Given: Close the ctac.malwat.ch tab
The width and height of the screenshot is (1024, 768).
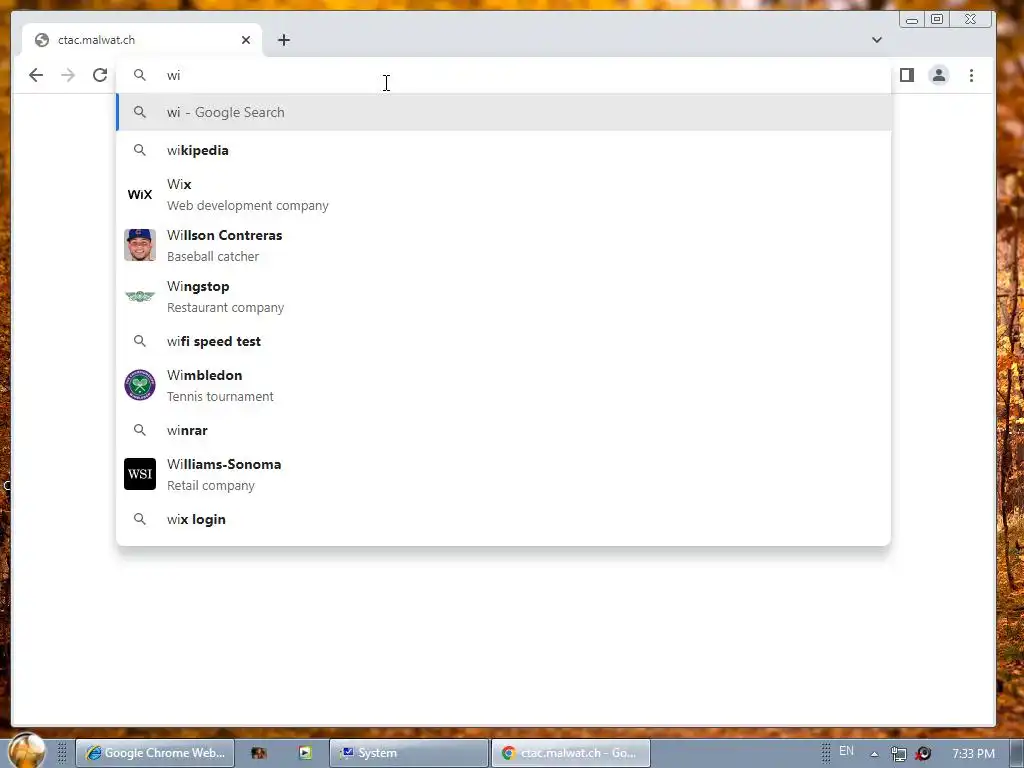Looking at the screenshot, I should [x=246, y=40].
